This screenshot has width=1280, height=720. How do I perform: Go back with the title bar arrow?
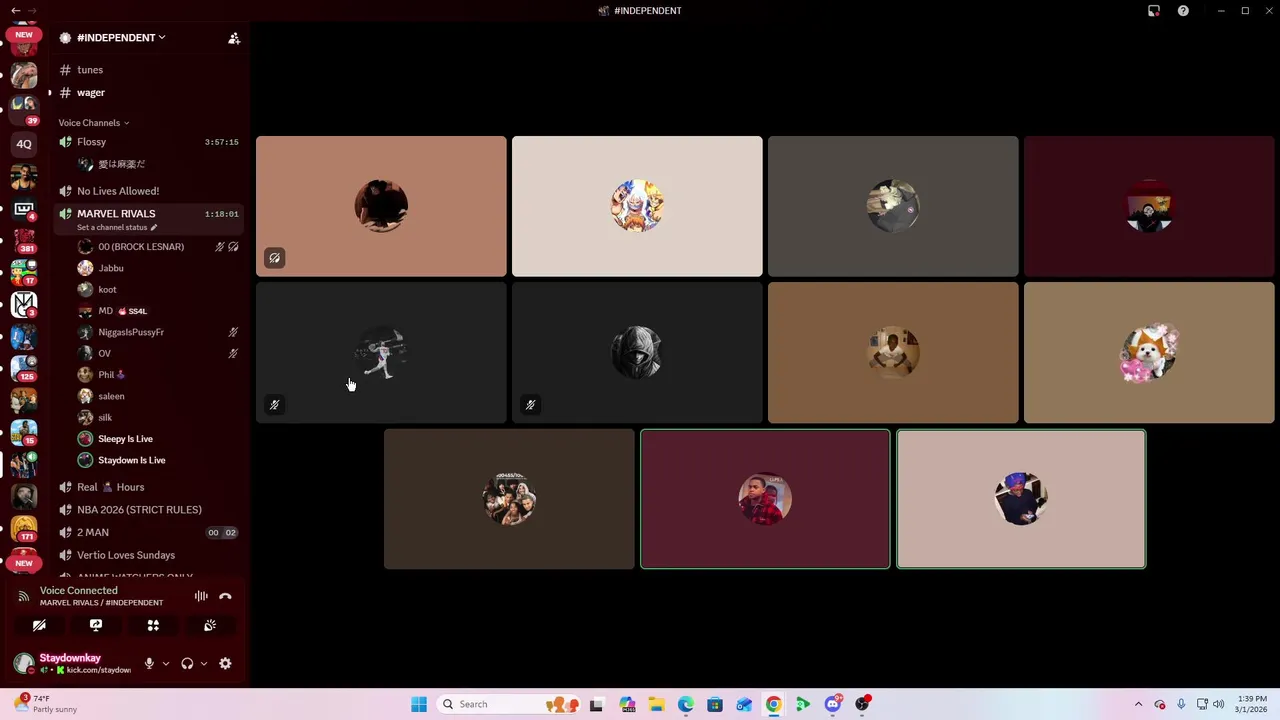15,11
